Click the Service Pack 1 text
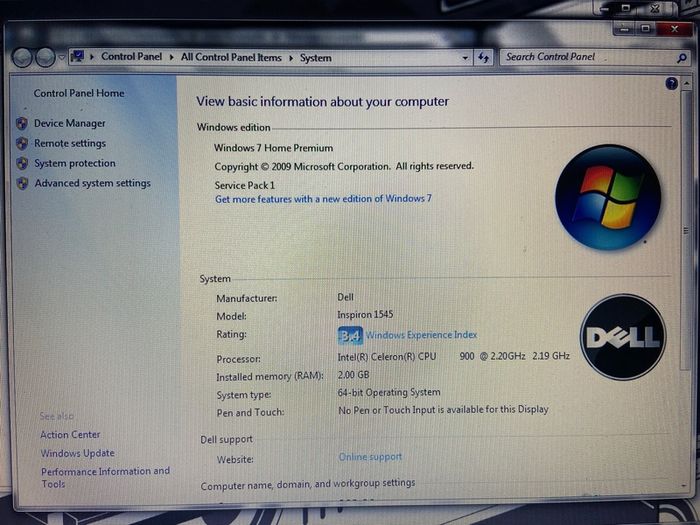This screenshot has width=700, height=525. 245,185
